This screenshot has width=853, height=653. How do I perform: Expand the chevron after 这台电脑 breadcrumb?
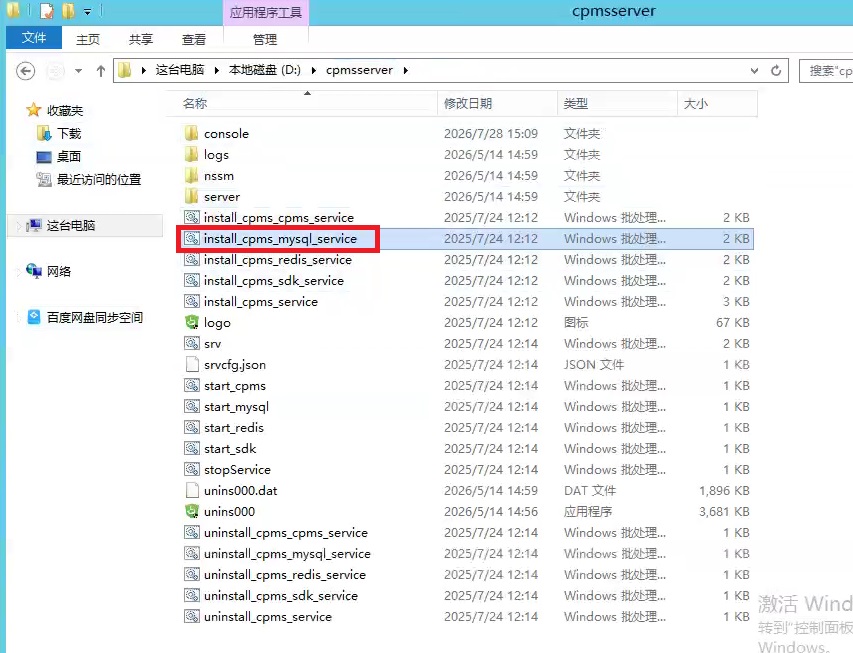point(217,70)
